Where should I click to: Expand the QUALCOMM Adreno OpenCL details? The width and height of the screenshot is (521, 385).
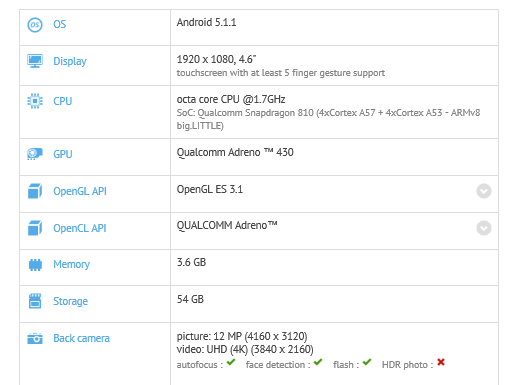(484, 228)
